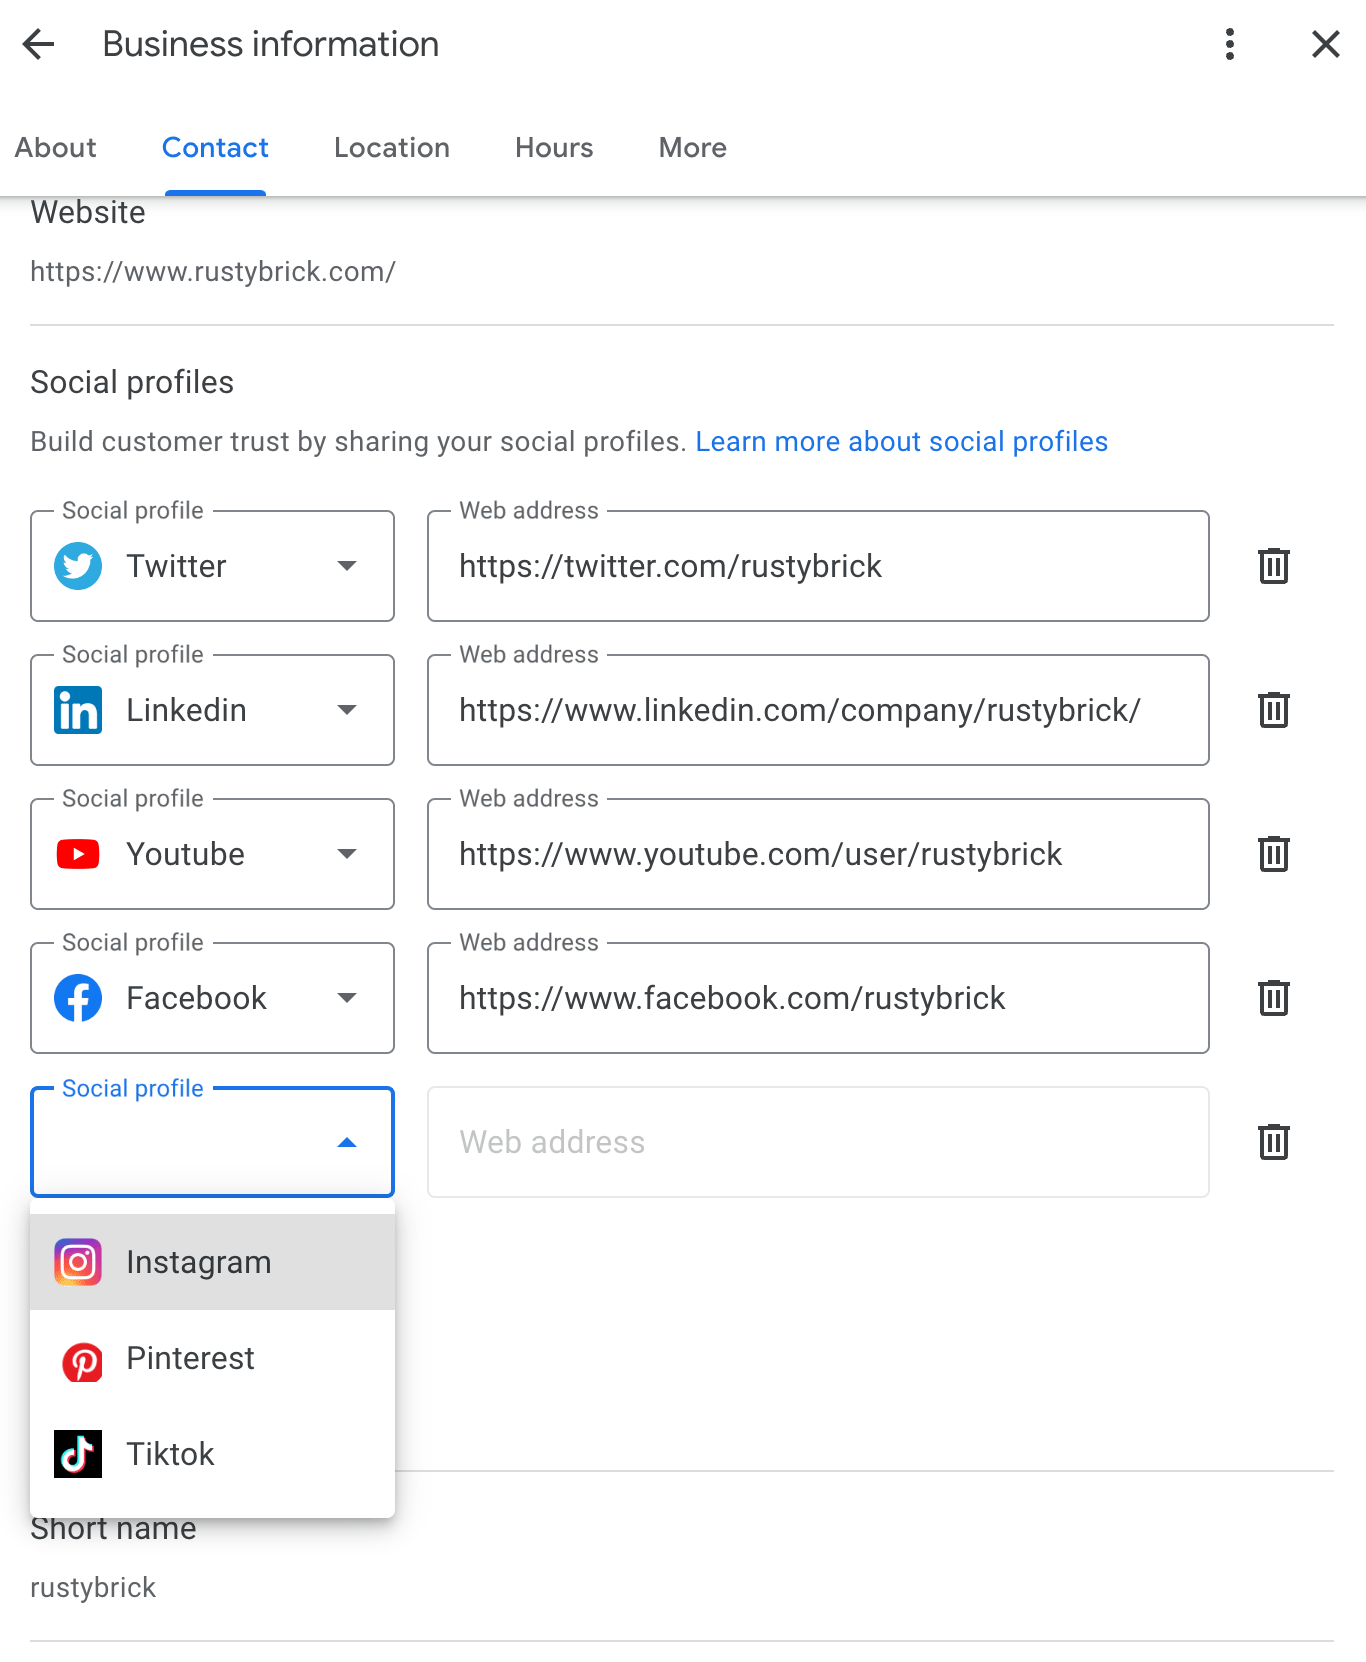The image size is (1366, 1662).
Task: Go to the Hours tab
Action: tap(554, 148)
